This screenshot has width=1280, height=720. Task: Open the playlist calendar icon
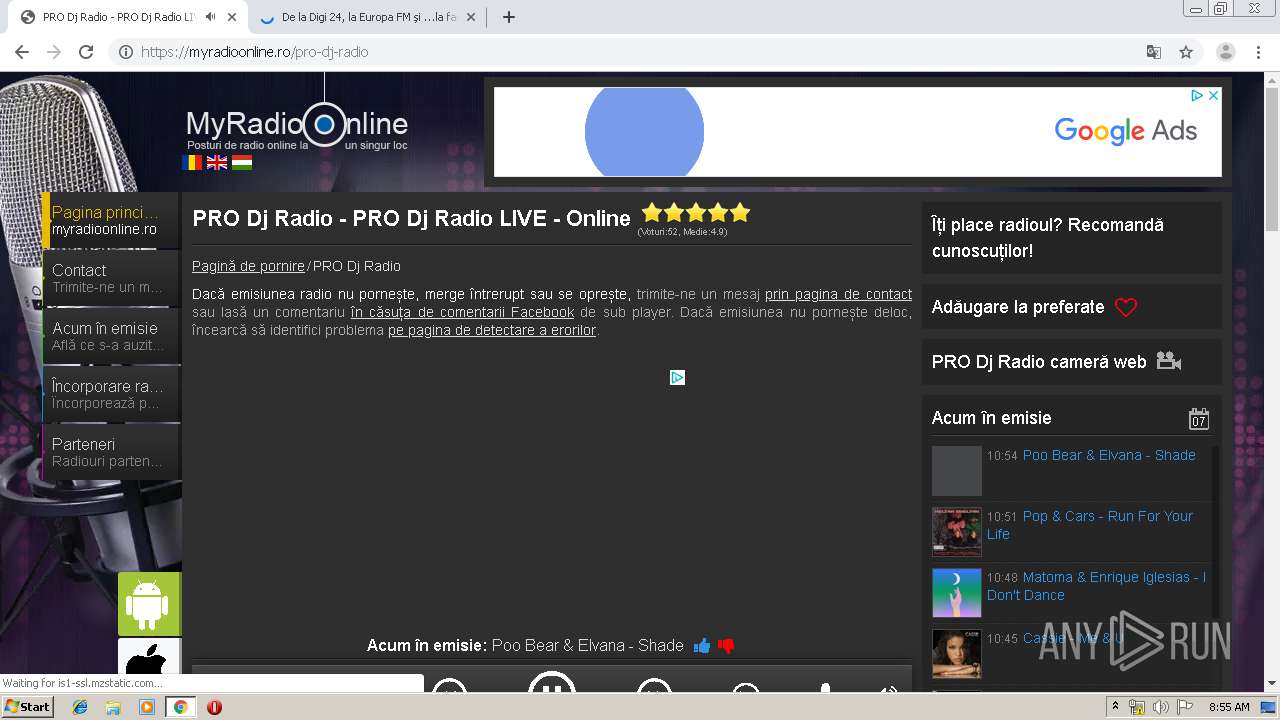1199,419
